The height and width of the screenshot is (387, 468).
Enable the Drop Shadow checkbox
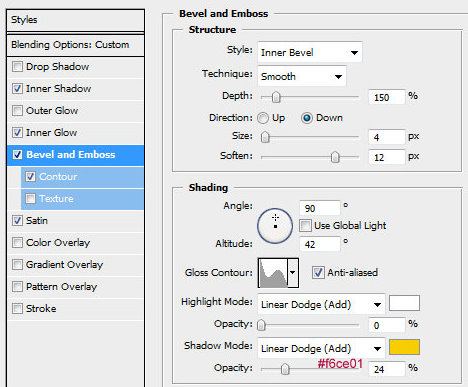[x=17, y=67]
